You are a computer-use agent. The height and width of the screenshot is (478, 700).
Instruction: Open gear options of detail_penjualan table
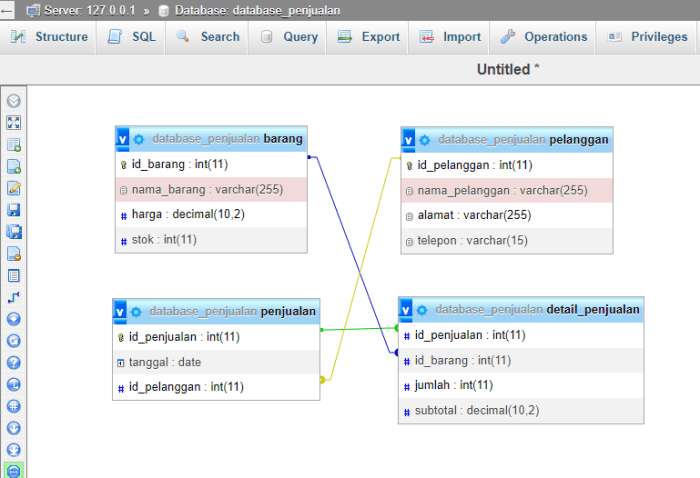(x=422, y=310)
